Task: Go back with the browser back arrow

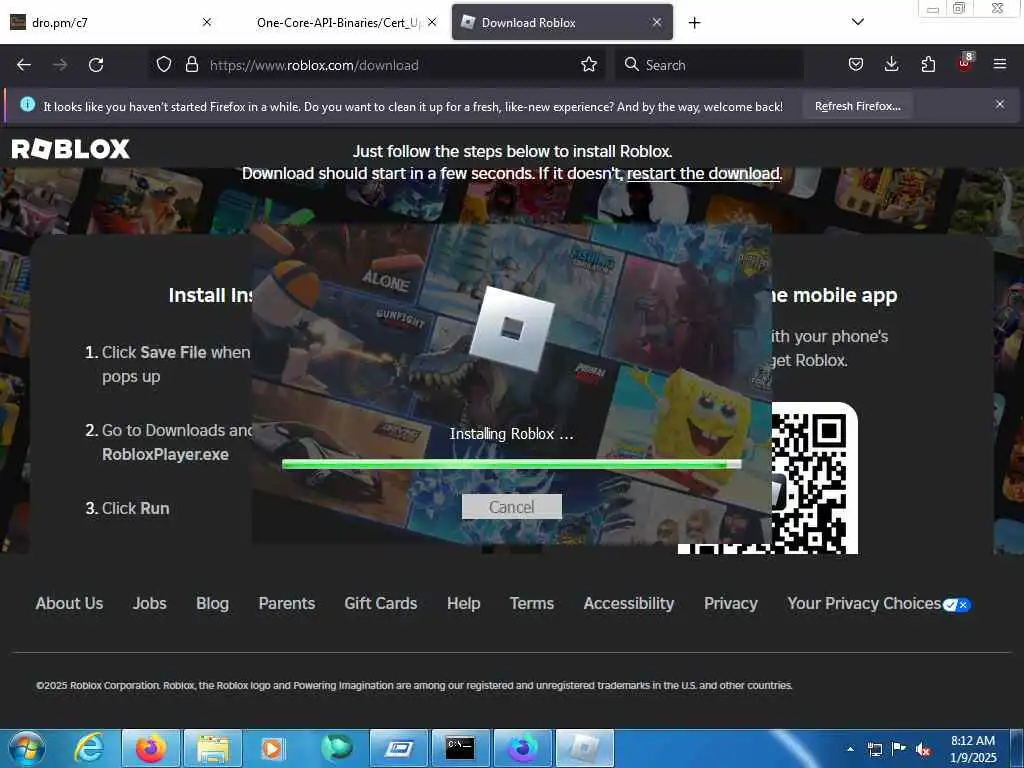Action: coord(24,65)
